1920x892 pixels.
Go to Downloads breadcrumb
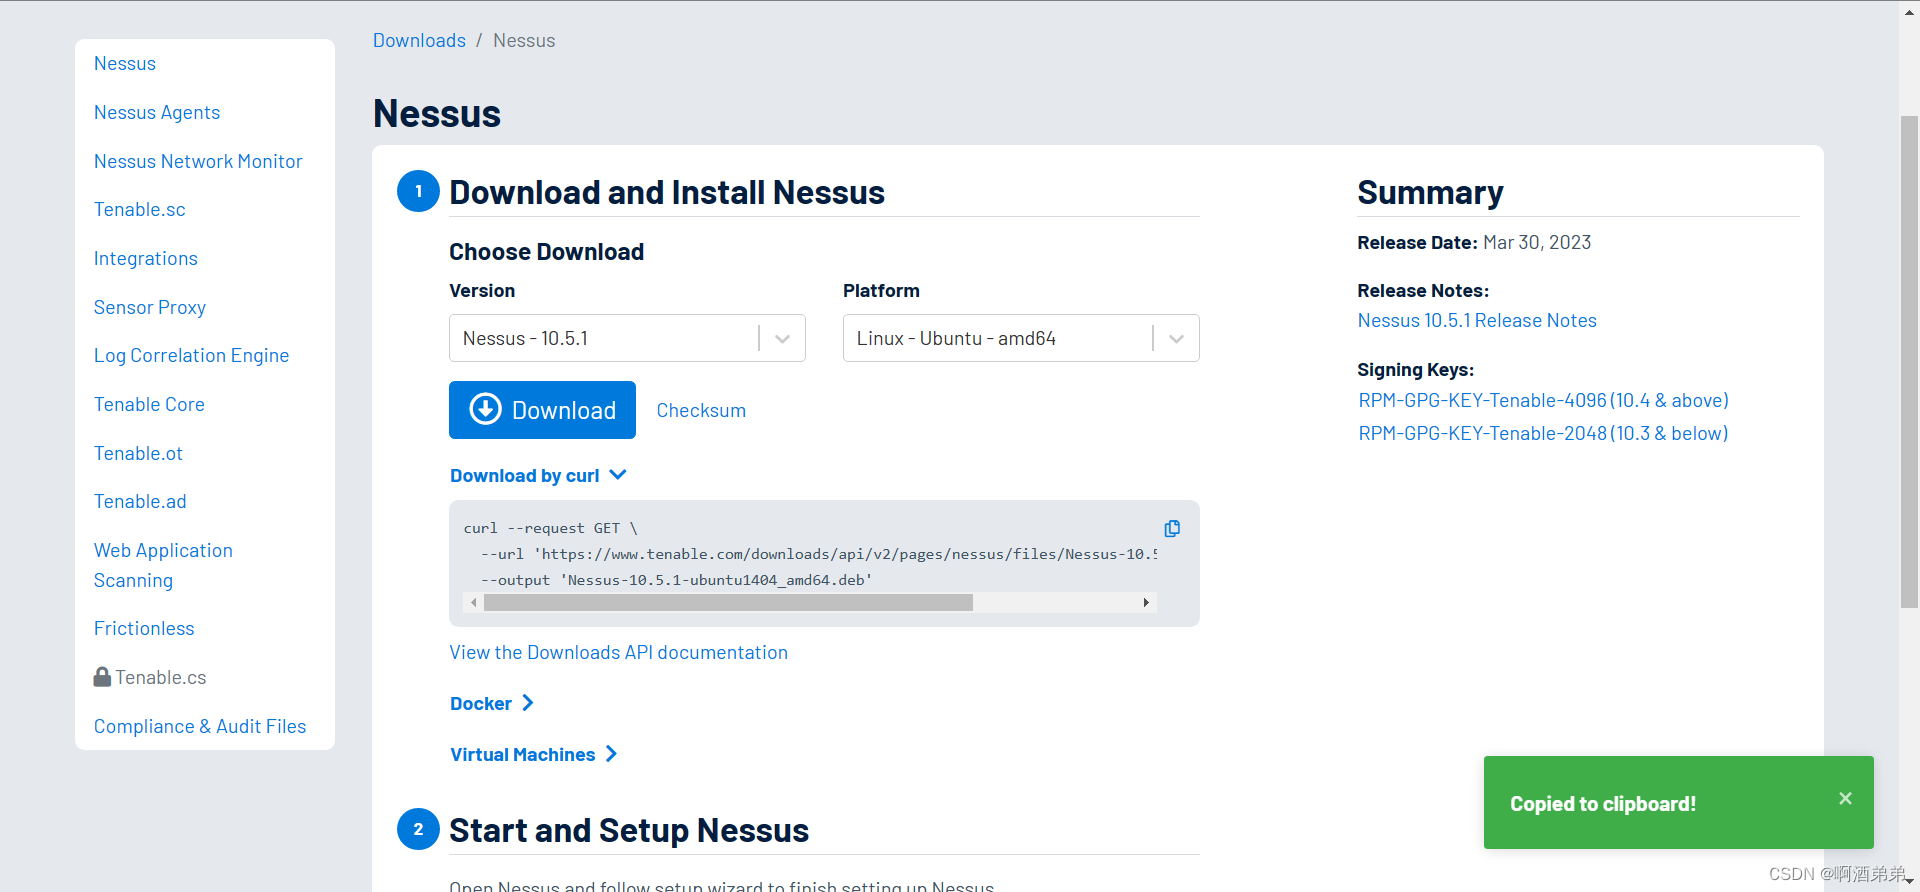(419, 40)
